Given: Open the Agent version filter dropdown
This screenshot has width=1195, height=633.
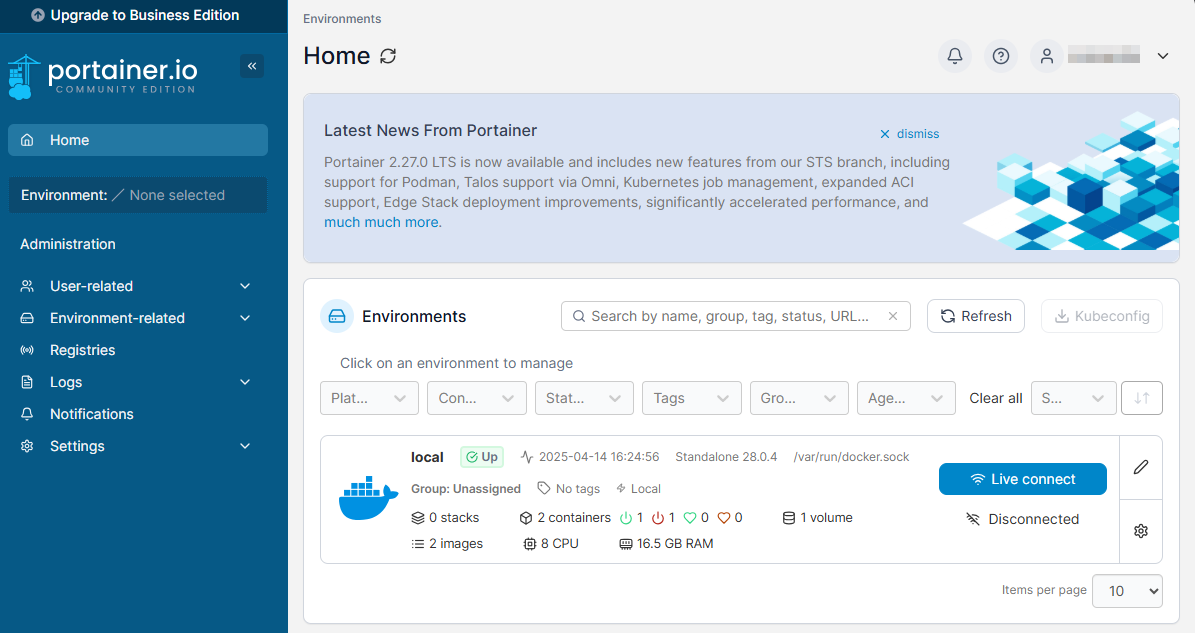Looking at the screenshot, I should 906,398.
